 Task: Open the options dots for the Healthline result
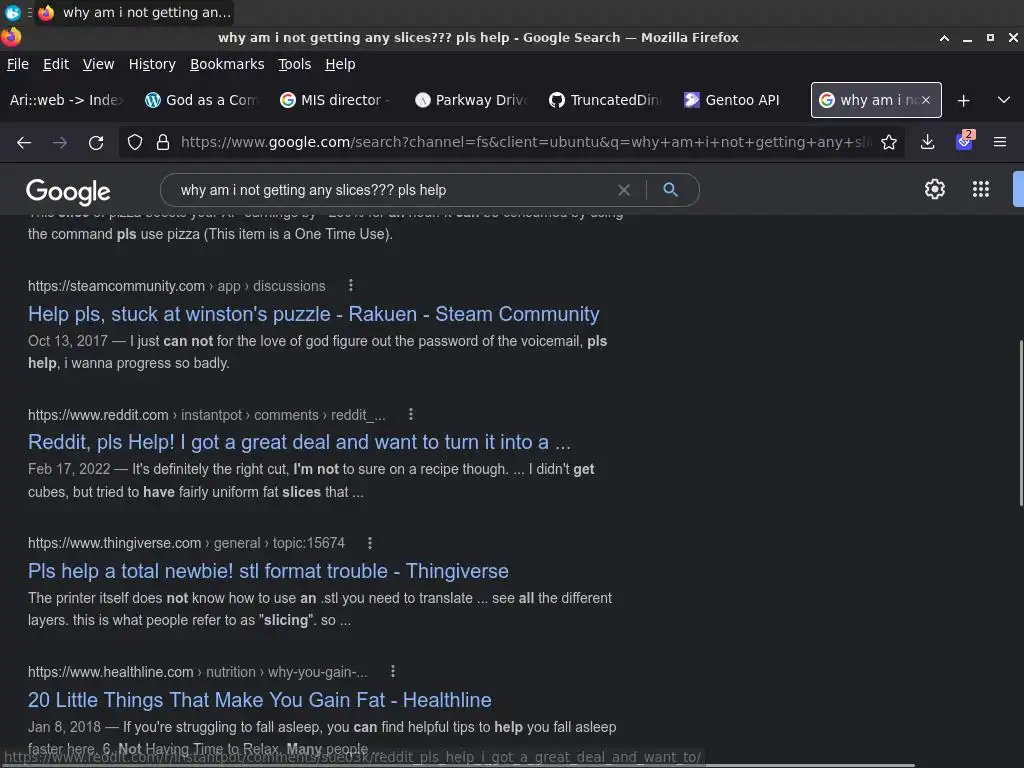pyautogui.click(x=392, y=671)
